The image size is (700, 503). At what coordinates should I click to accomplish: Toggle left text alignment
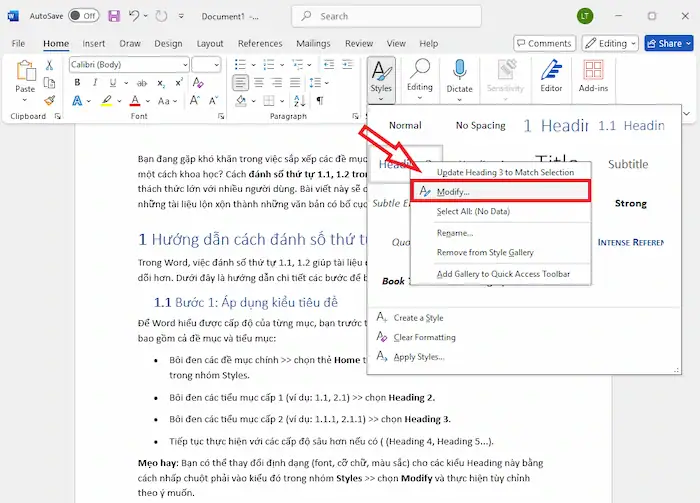click(x=240, y=83)
